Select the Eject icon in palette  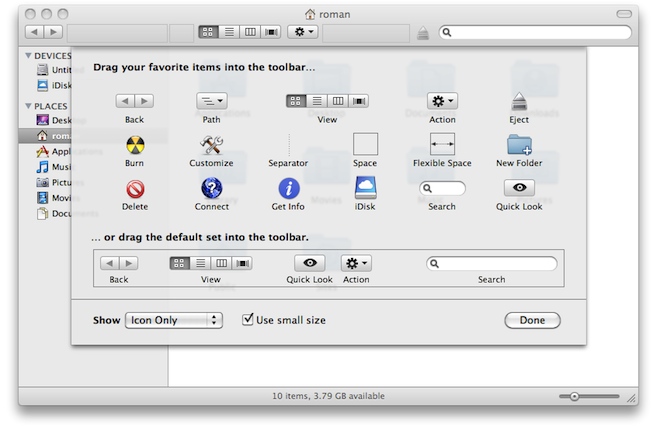519,102
